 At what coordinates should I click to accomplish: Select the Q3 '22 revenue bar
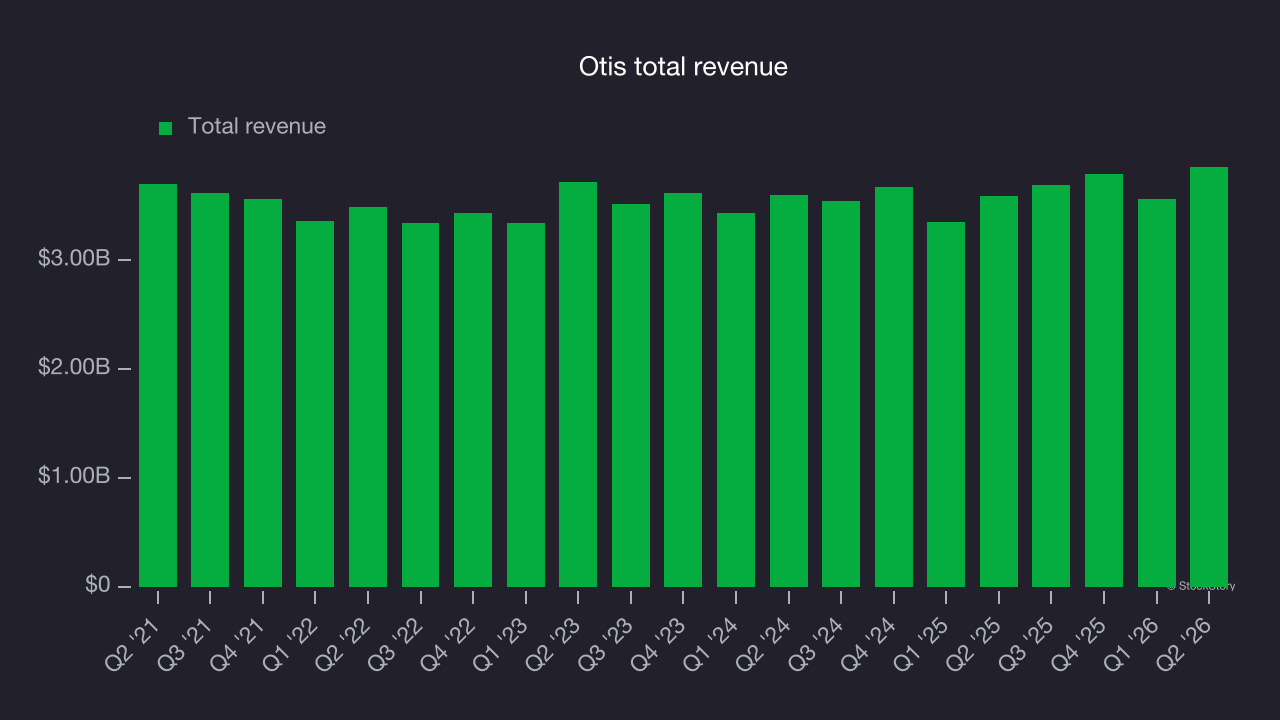[x=421, y=405]
